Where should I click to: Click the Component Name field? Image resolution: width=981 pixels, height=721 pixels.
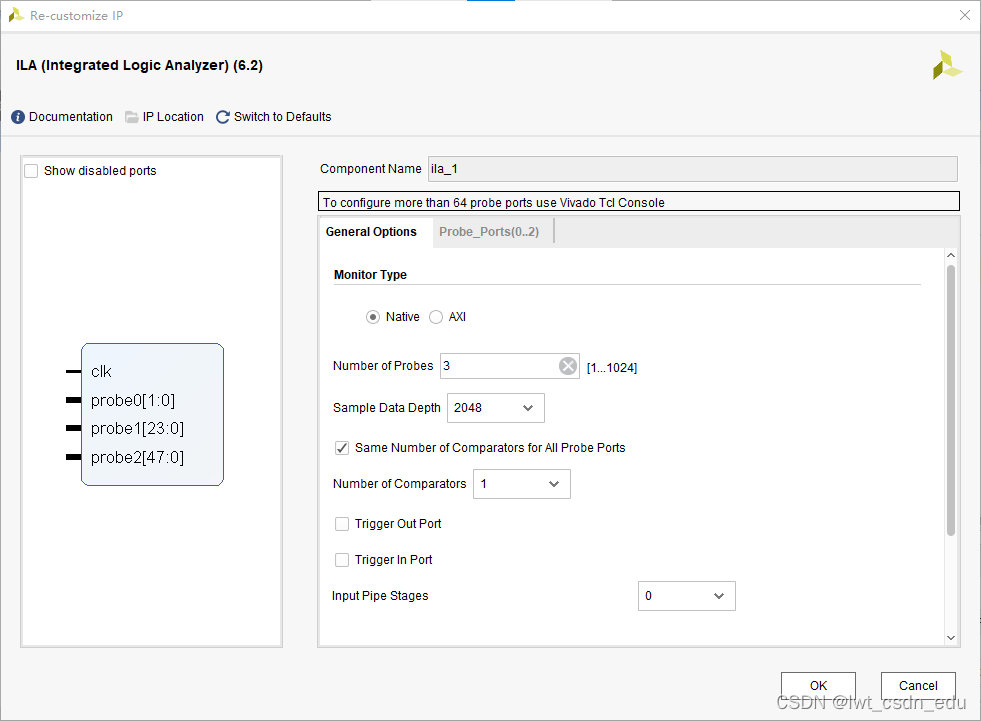[693, 169]
